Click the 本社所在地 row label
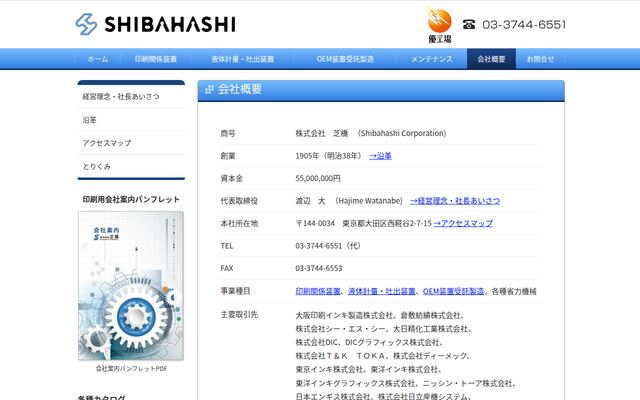Image resolution: width=640 pixels, height=400 pixels. coord(239,223)
